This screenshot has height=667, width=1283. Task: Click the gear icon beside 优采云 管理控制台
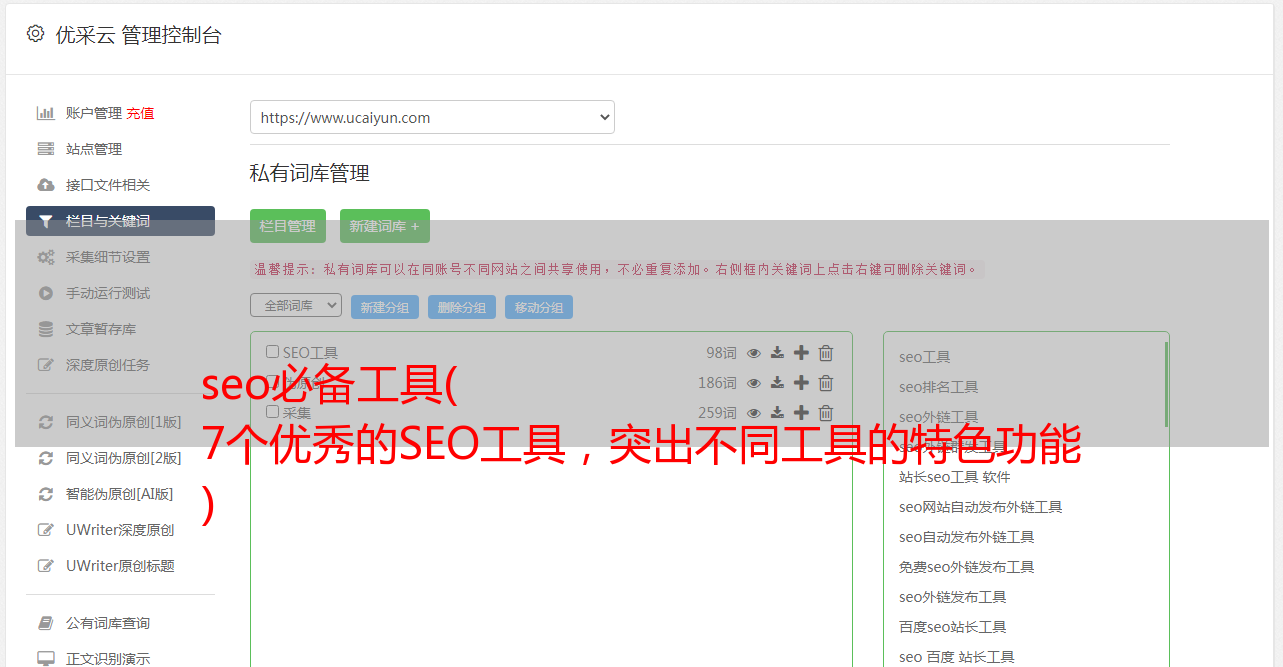(35, 34)
